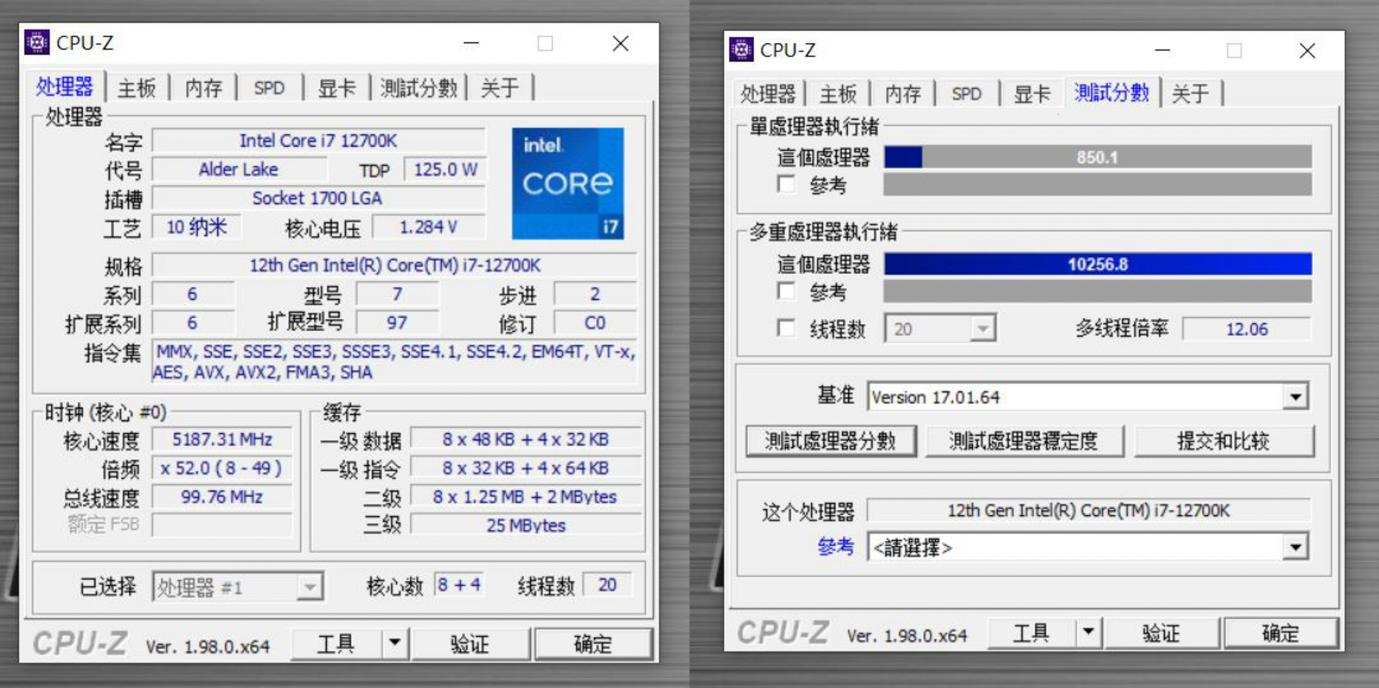Open the 基准 benchmark version dropdown
This screenshot has height=688, width=1379.
coord(1295,396)
